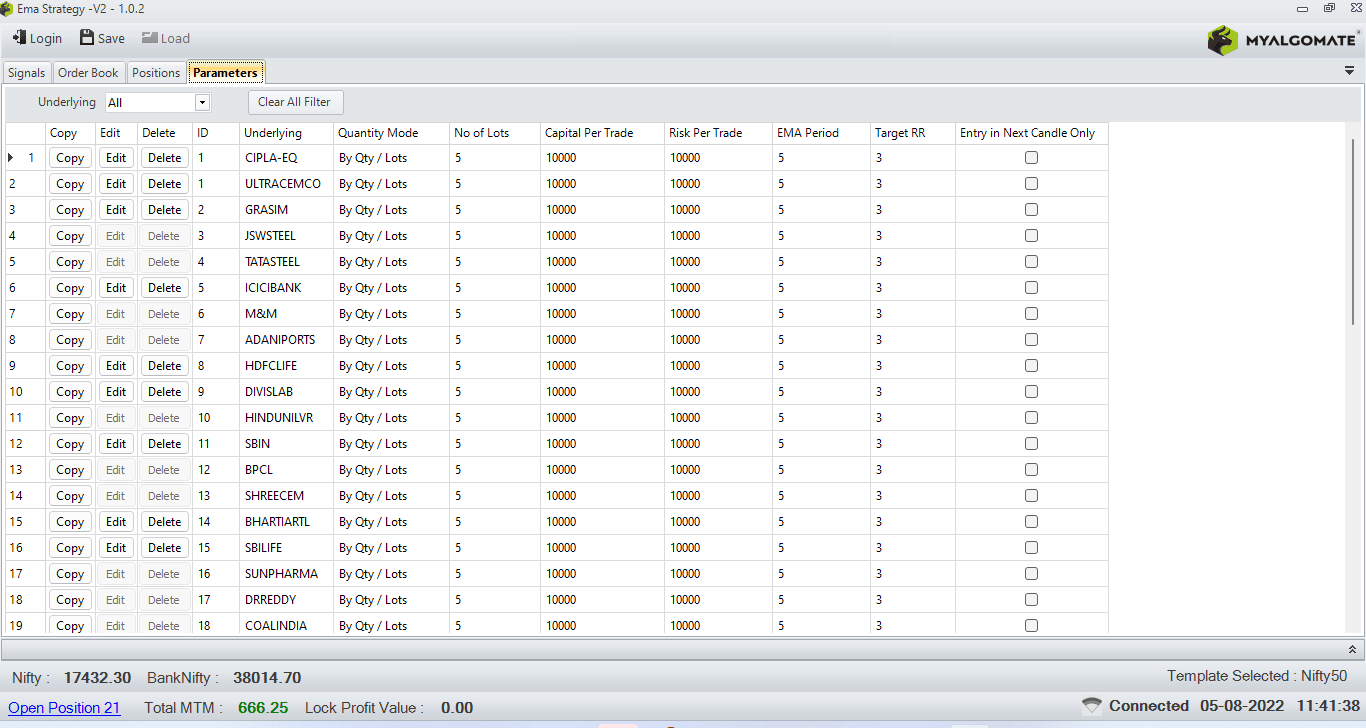Enable Entry in Next Candle for ICICIBANK
This screenshot has width=1366, height=728.
(1031, 288)
